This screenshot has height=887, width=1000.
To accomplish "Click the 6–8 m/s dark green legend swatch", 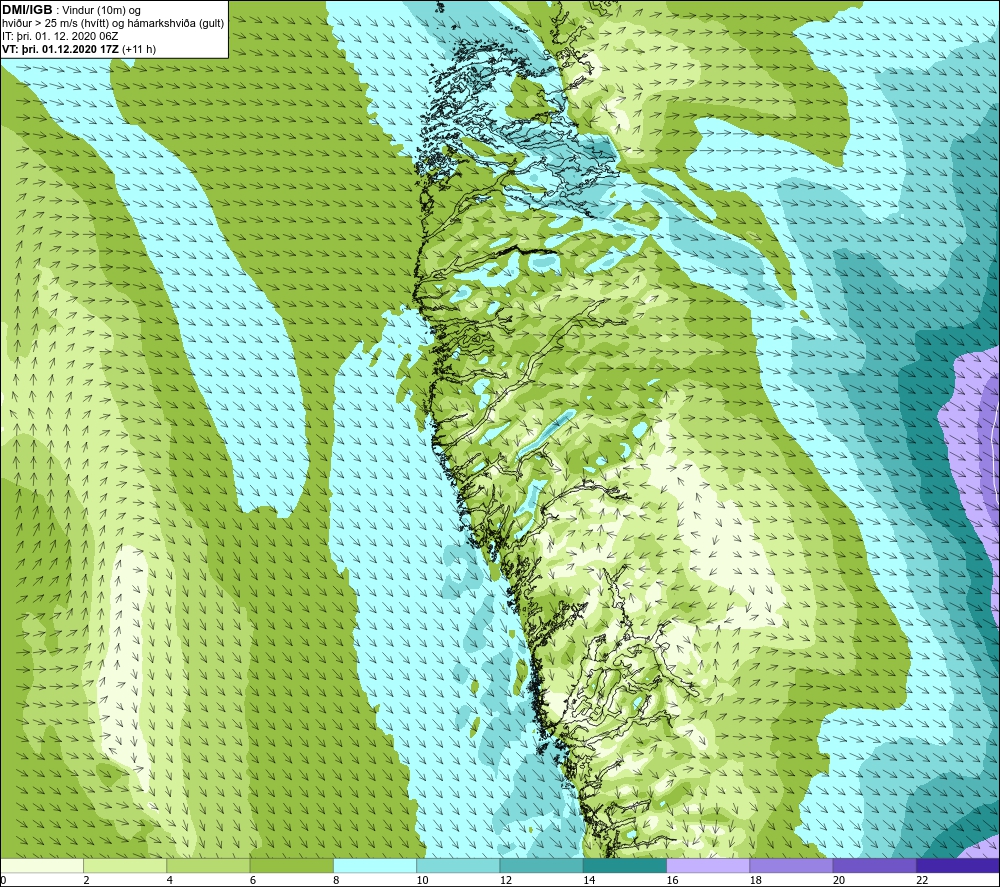I will tap(291, 865).
